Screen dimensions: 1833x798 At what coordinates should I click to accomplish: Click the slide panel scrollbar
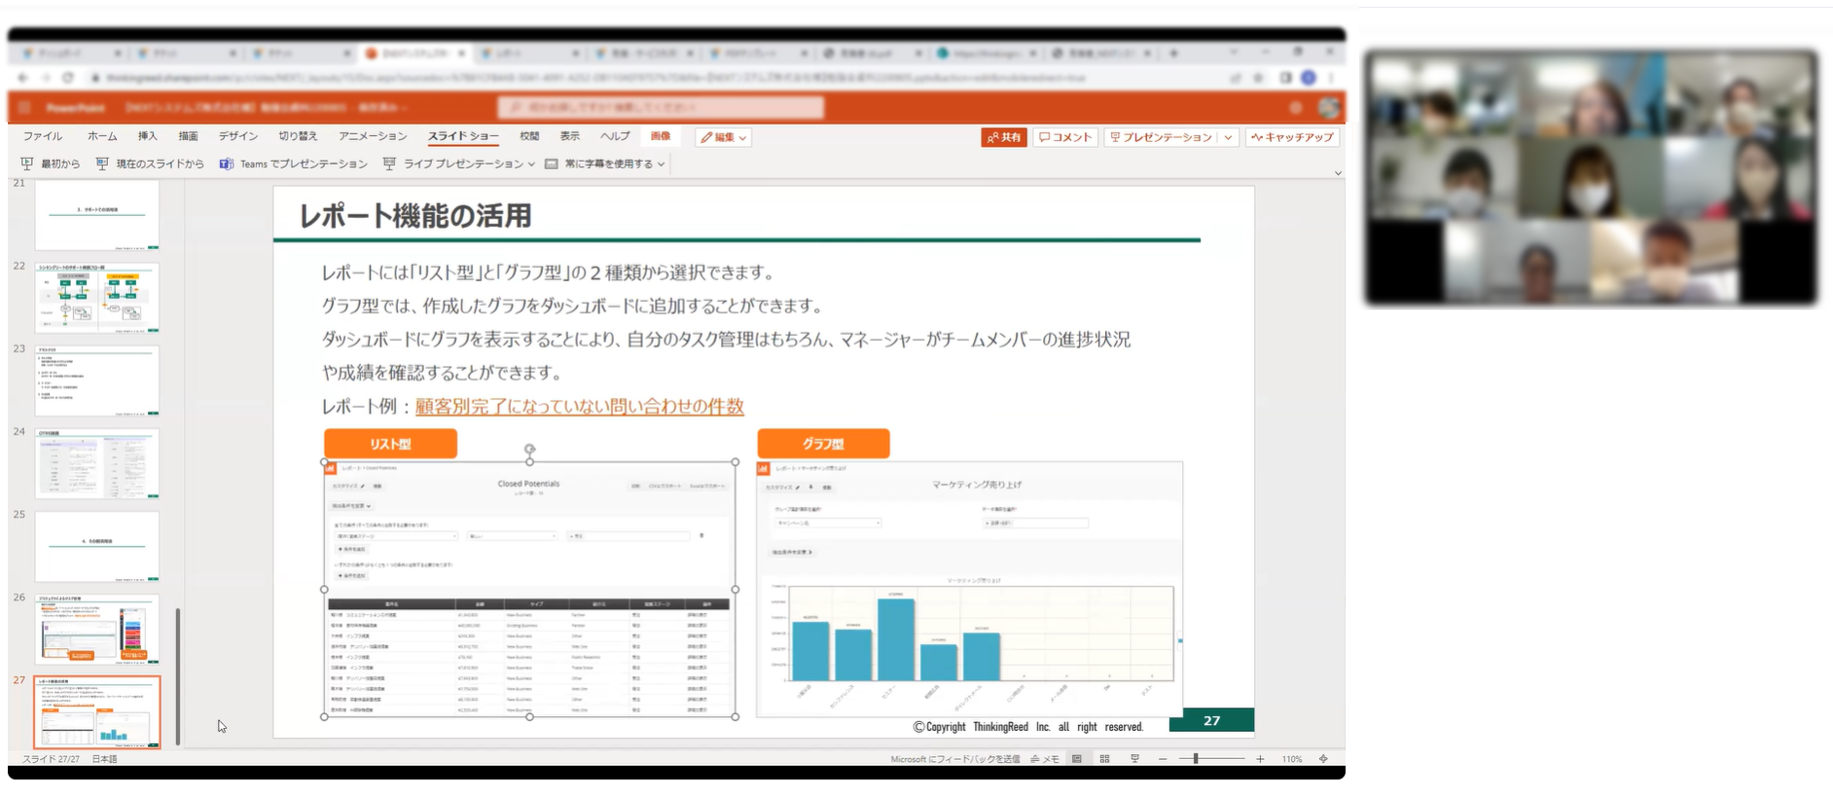click(178, 676)
